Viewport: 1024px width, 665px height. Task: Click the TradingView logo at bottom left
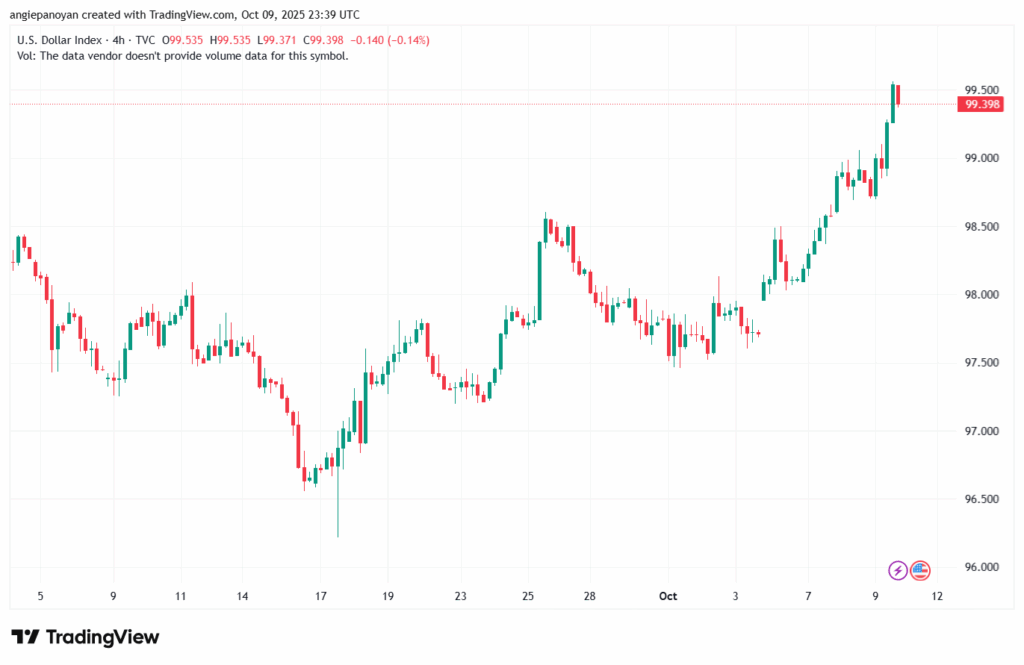[x=85, y=637]
